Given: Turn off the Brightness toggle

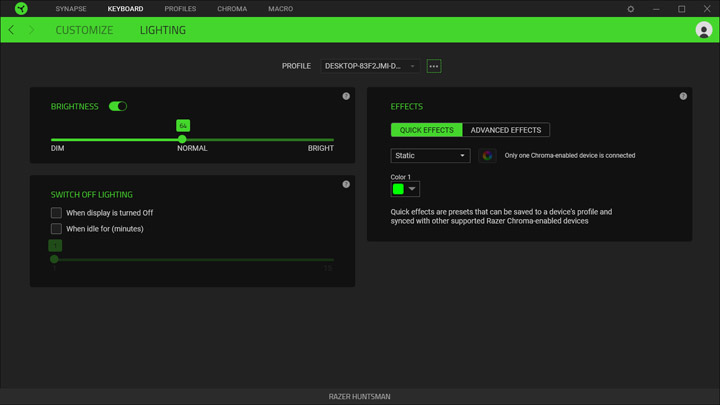Looking at the screenshot, I should click(x=118, y=106).
